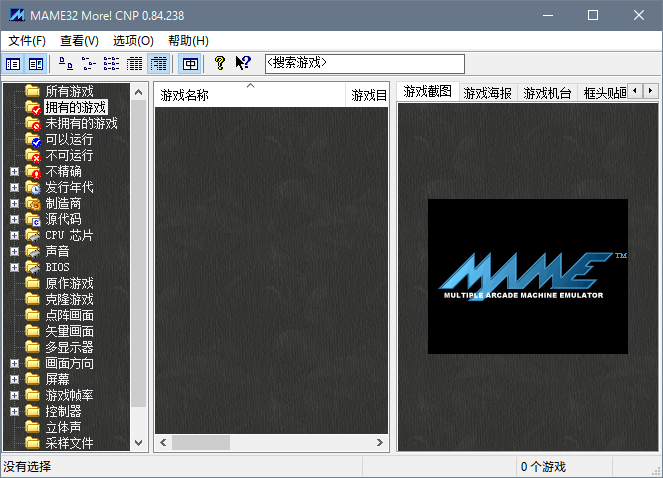The width and height of the screenshot is (663, 478).
Task: Open the 选项(O) menu
Action: (133, 41)
